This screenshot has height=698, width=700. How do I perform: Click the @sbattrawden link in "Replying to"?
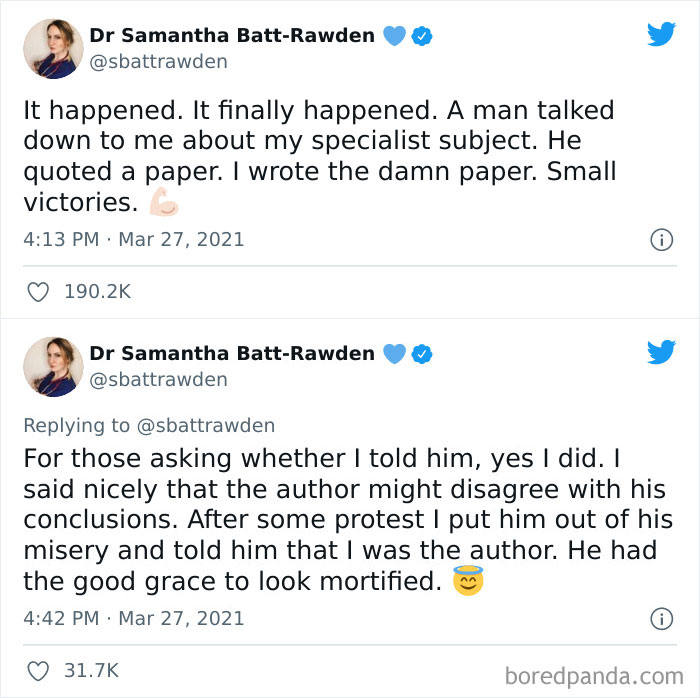coord(205,425)
